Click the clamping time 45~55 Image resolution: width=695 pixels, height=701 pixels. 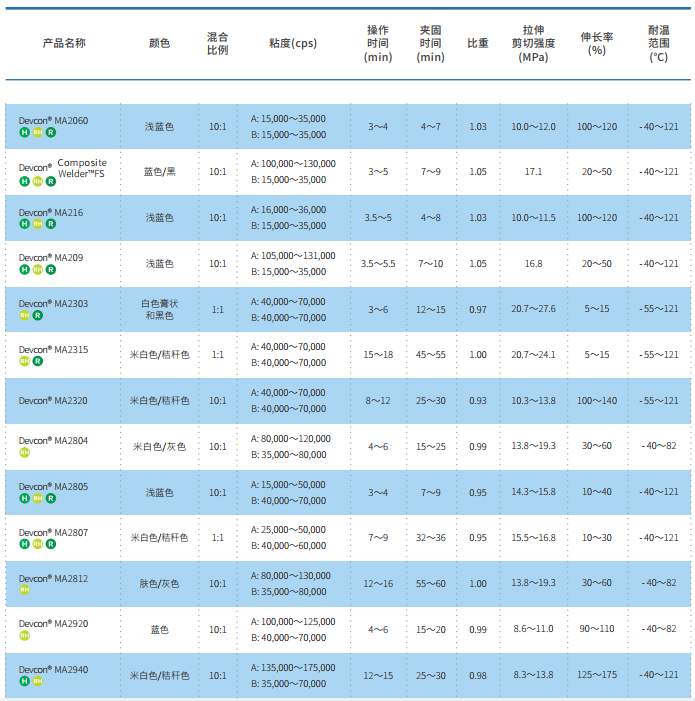[x=431, y=355]
